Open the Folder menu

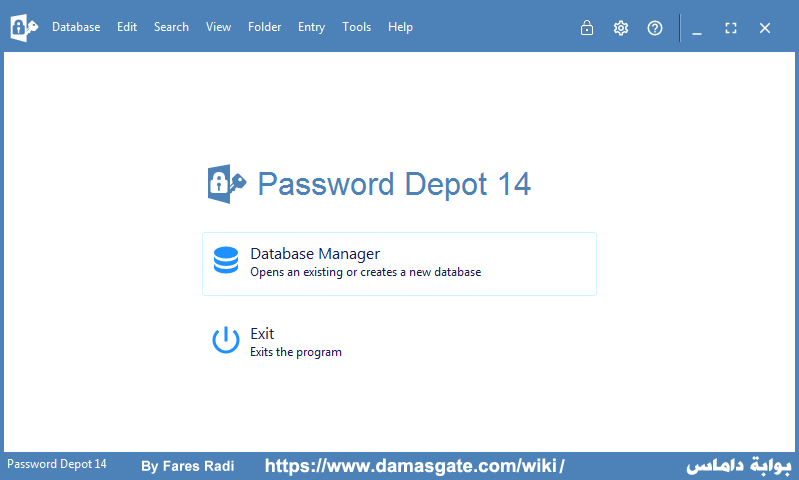(264, 27)
